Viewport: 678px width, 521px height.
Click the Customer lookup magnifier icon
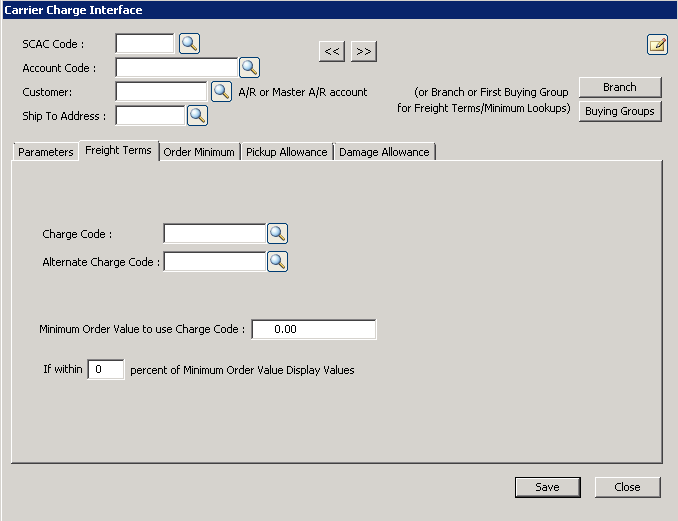[221, 92]
